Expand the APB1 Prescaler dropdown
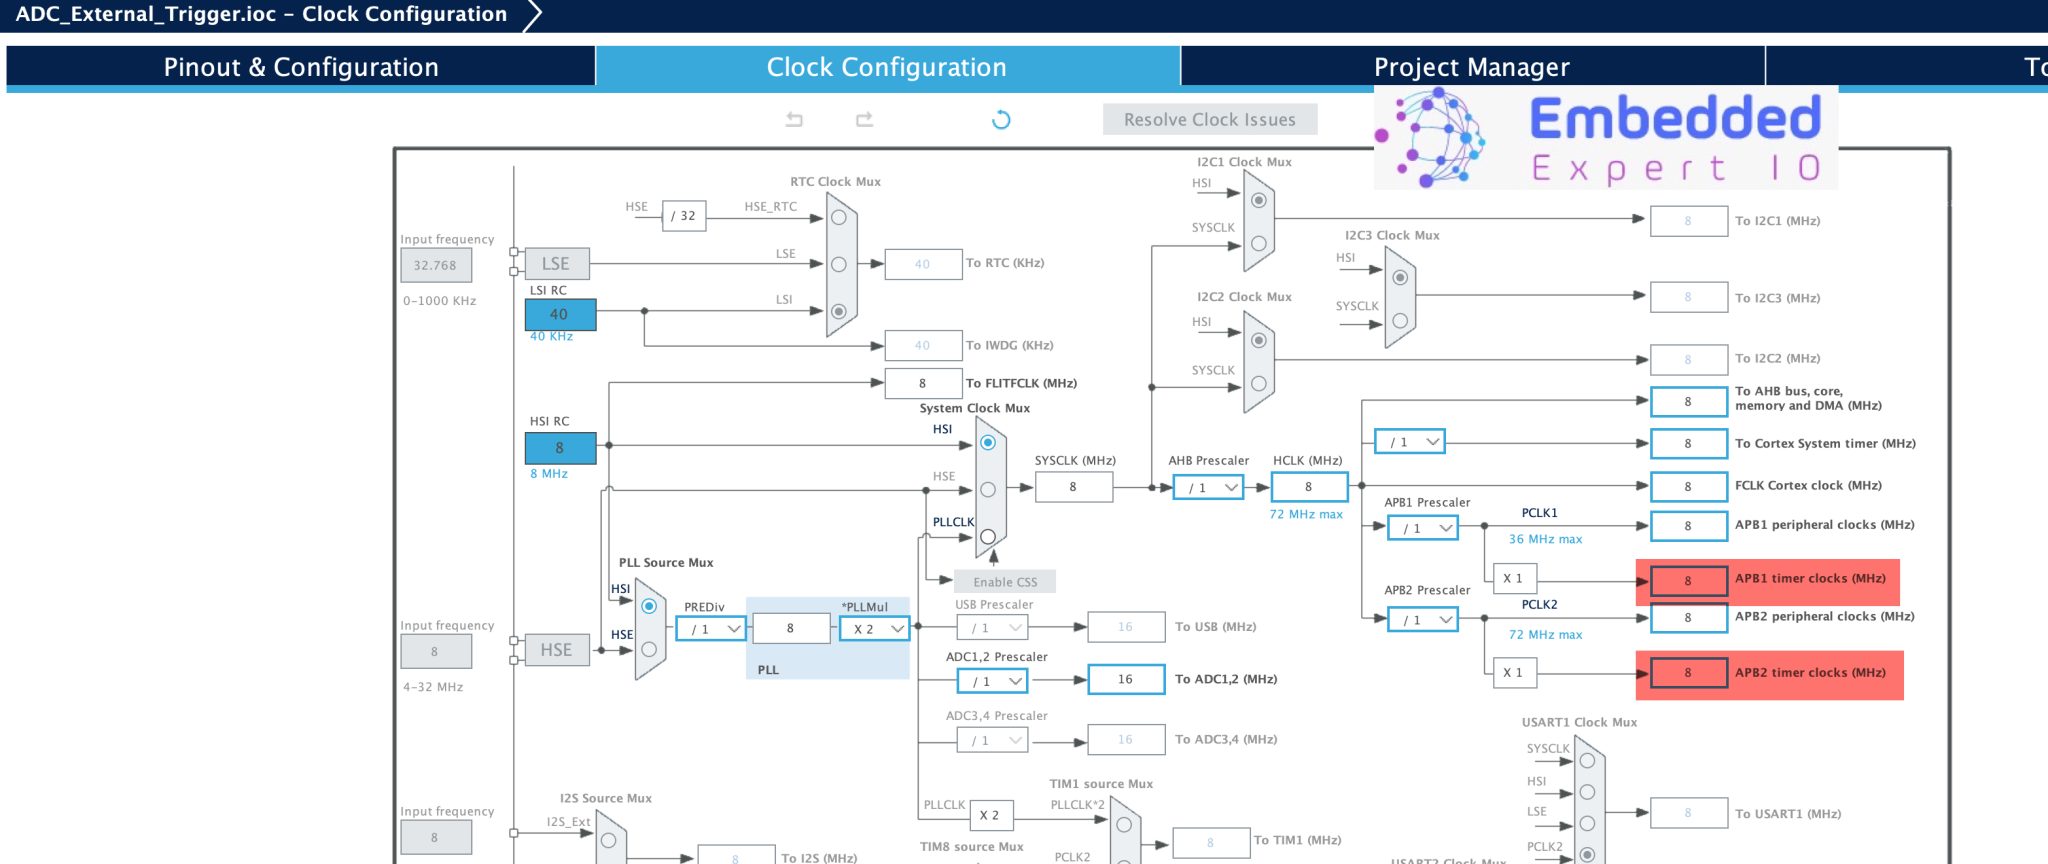The height and width of the screenshot is (864, 2048). coord(1422,528)
